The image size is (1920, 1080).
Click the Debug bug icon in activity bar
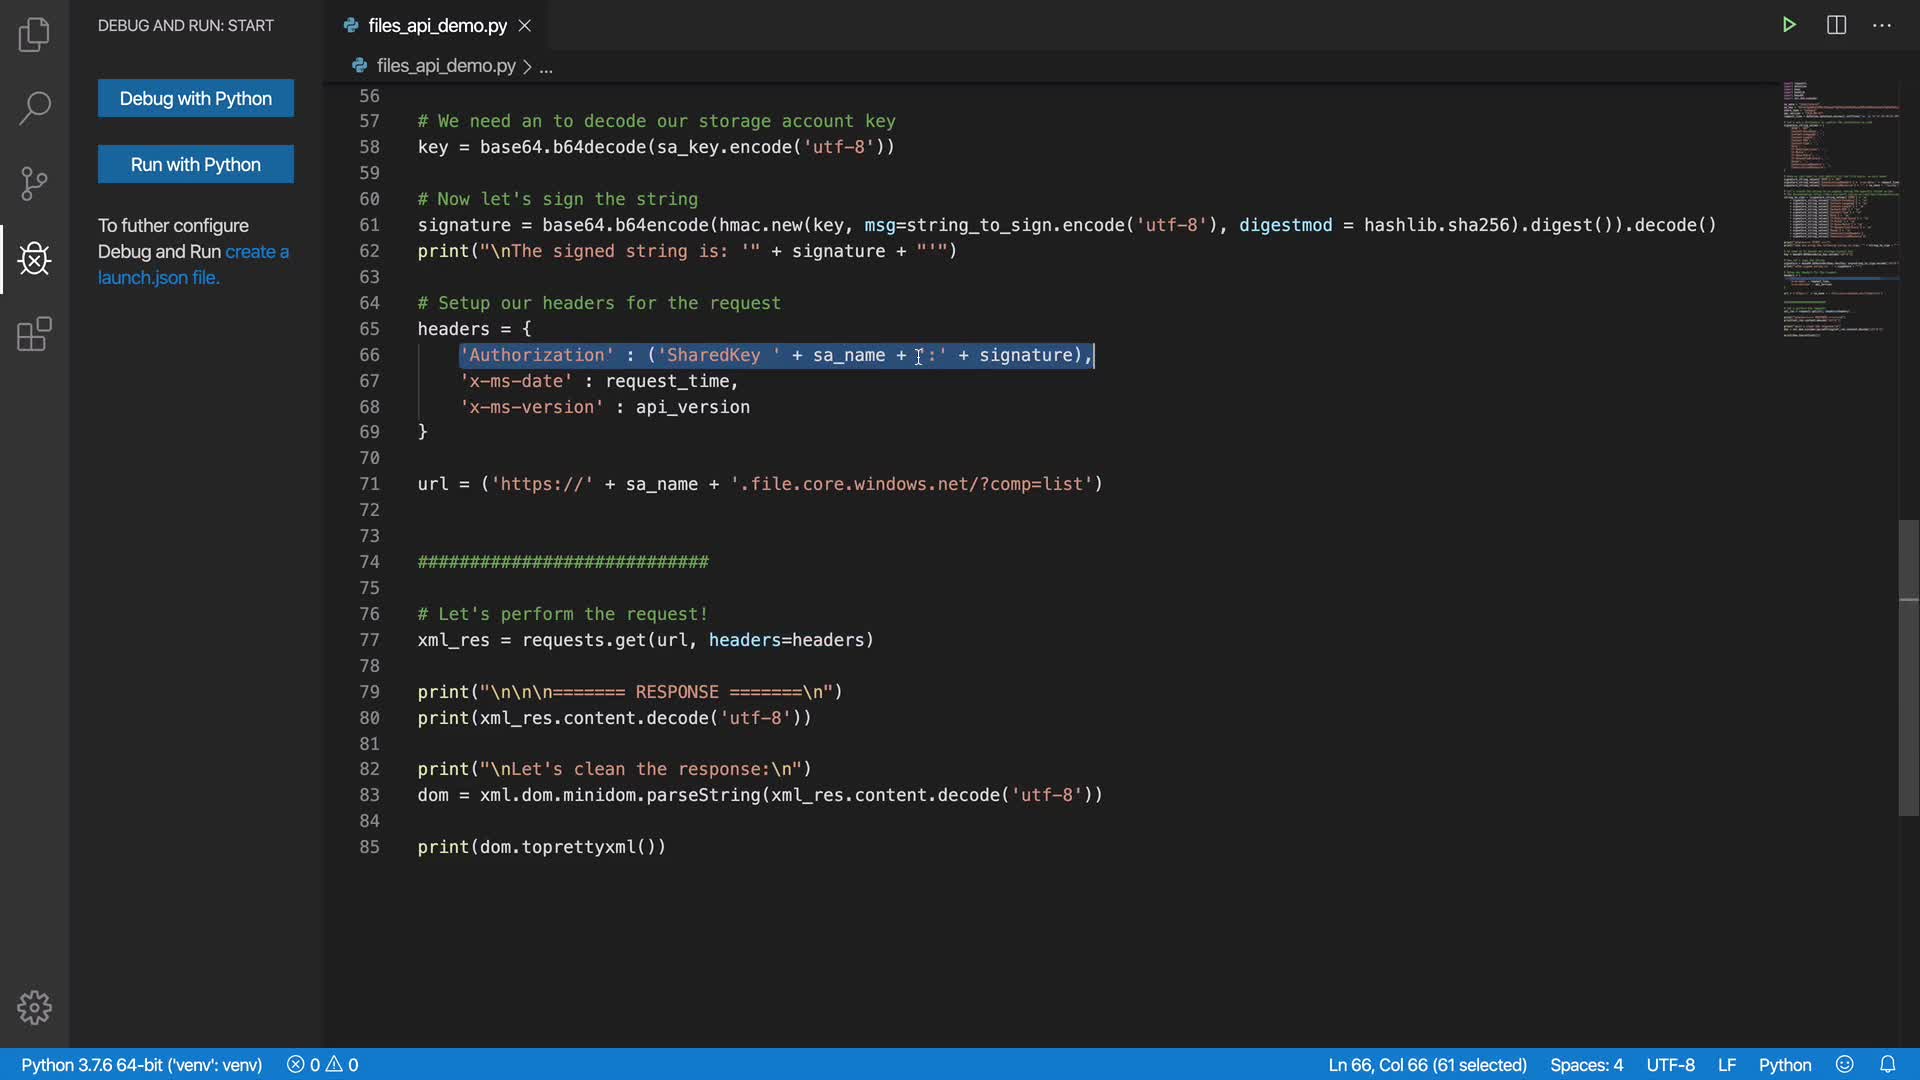tap(34, 259)
